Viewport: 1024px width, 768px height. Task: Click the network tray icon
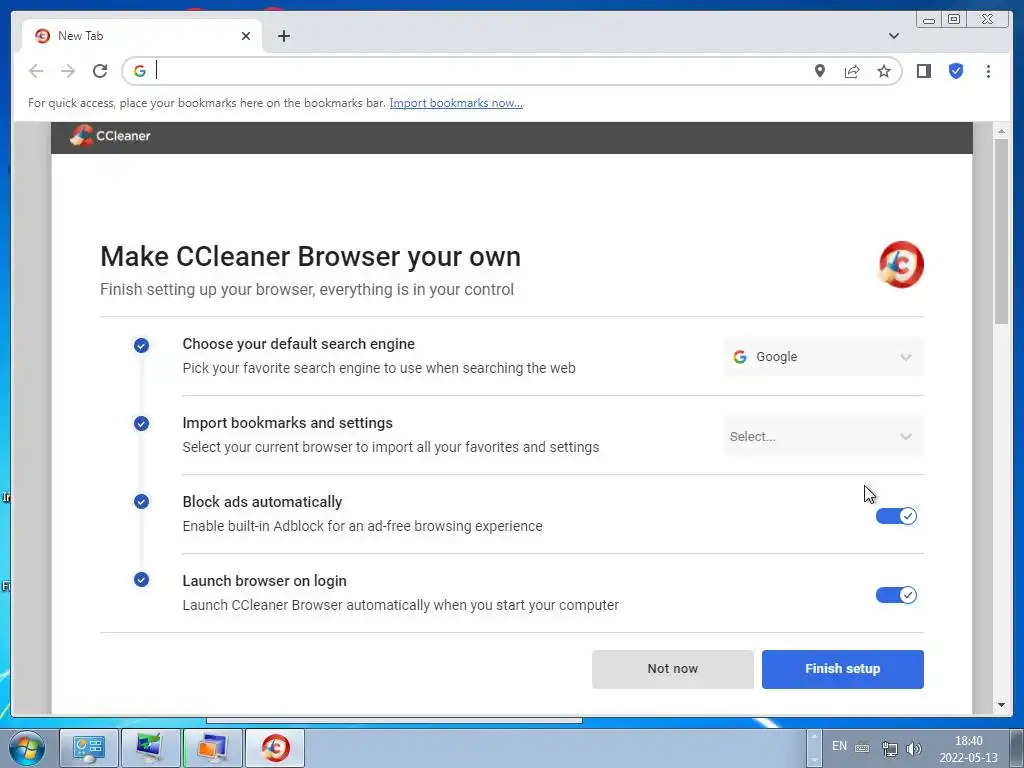[x=889, y=748]
